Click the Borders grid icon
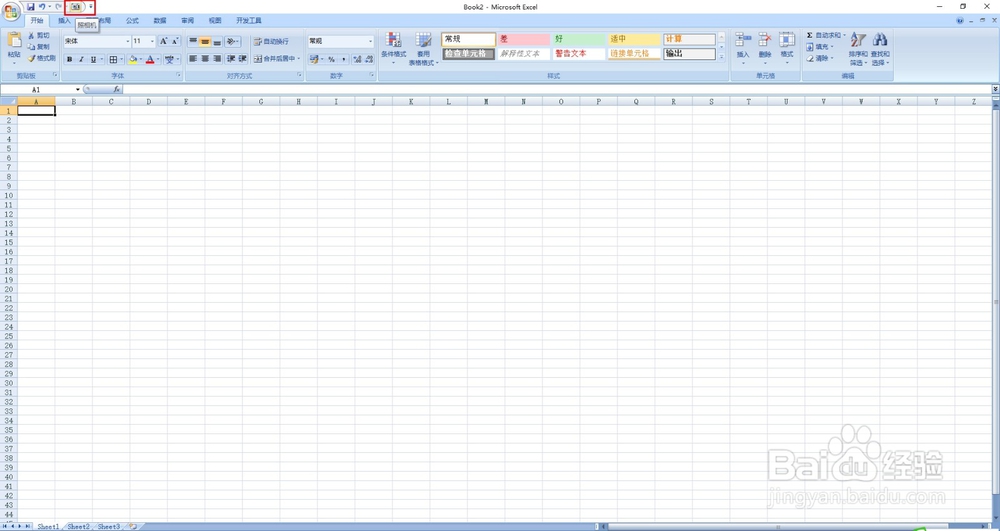This screenshot has width=1000, height=531. (113, 59)
